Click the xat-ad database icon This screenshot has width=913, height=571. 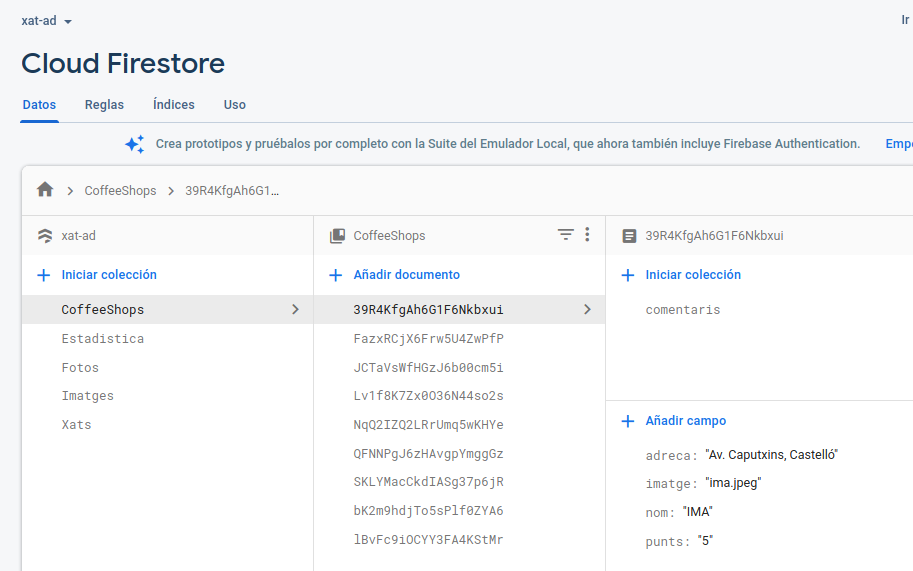click(44, 236)
